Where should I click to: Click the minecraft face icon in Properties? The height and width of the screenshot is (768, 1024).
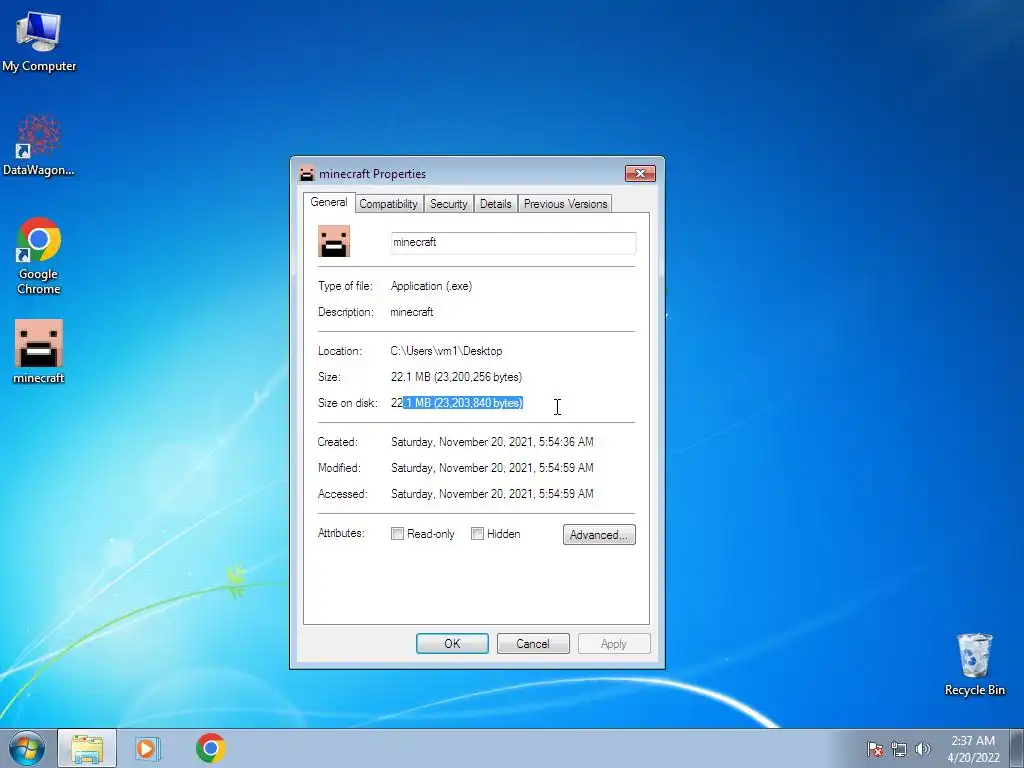click(334, 241)
